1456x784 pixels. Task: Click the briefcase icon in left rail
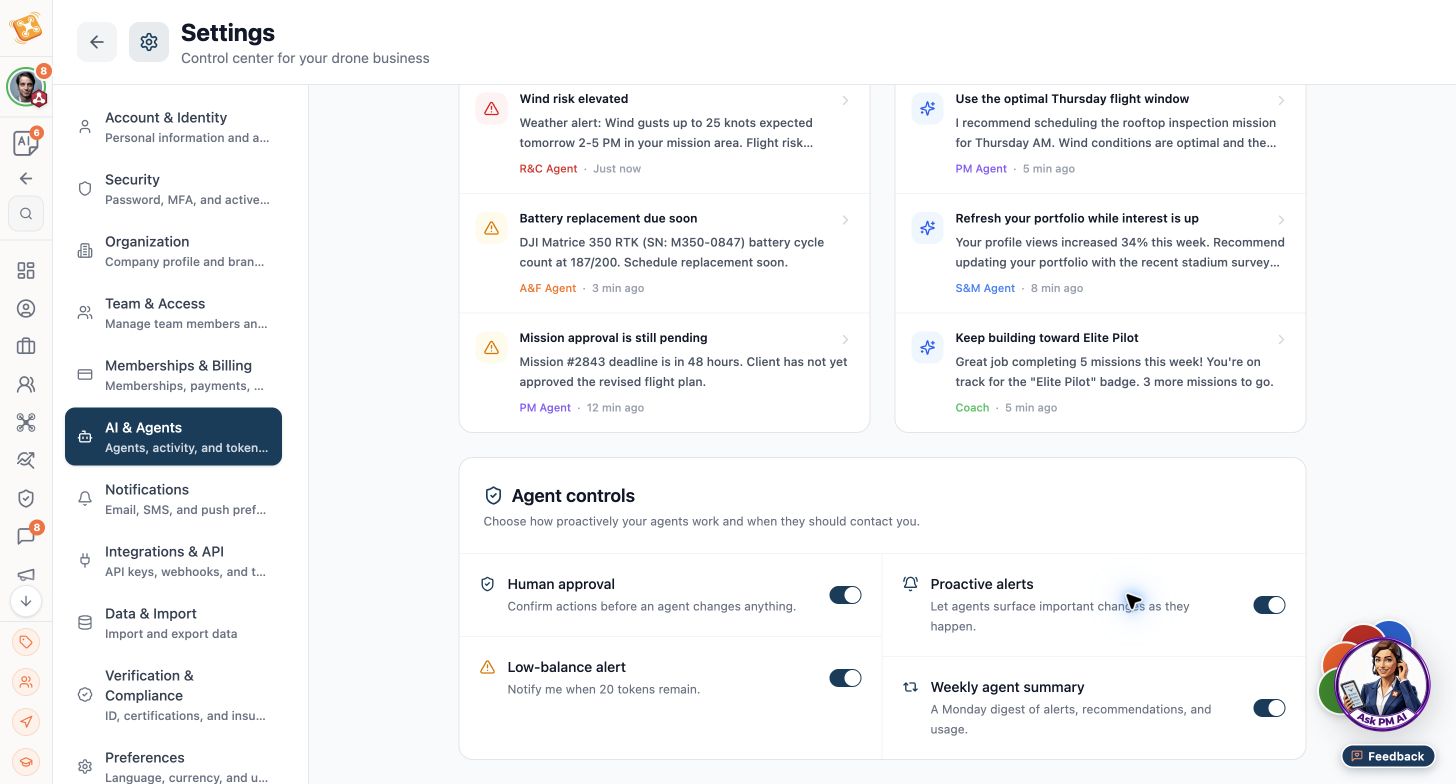[x=26, y=347]
